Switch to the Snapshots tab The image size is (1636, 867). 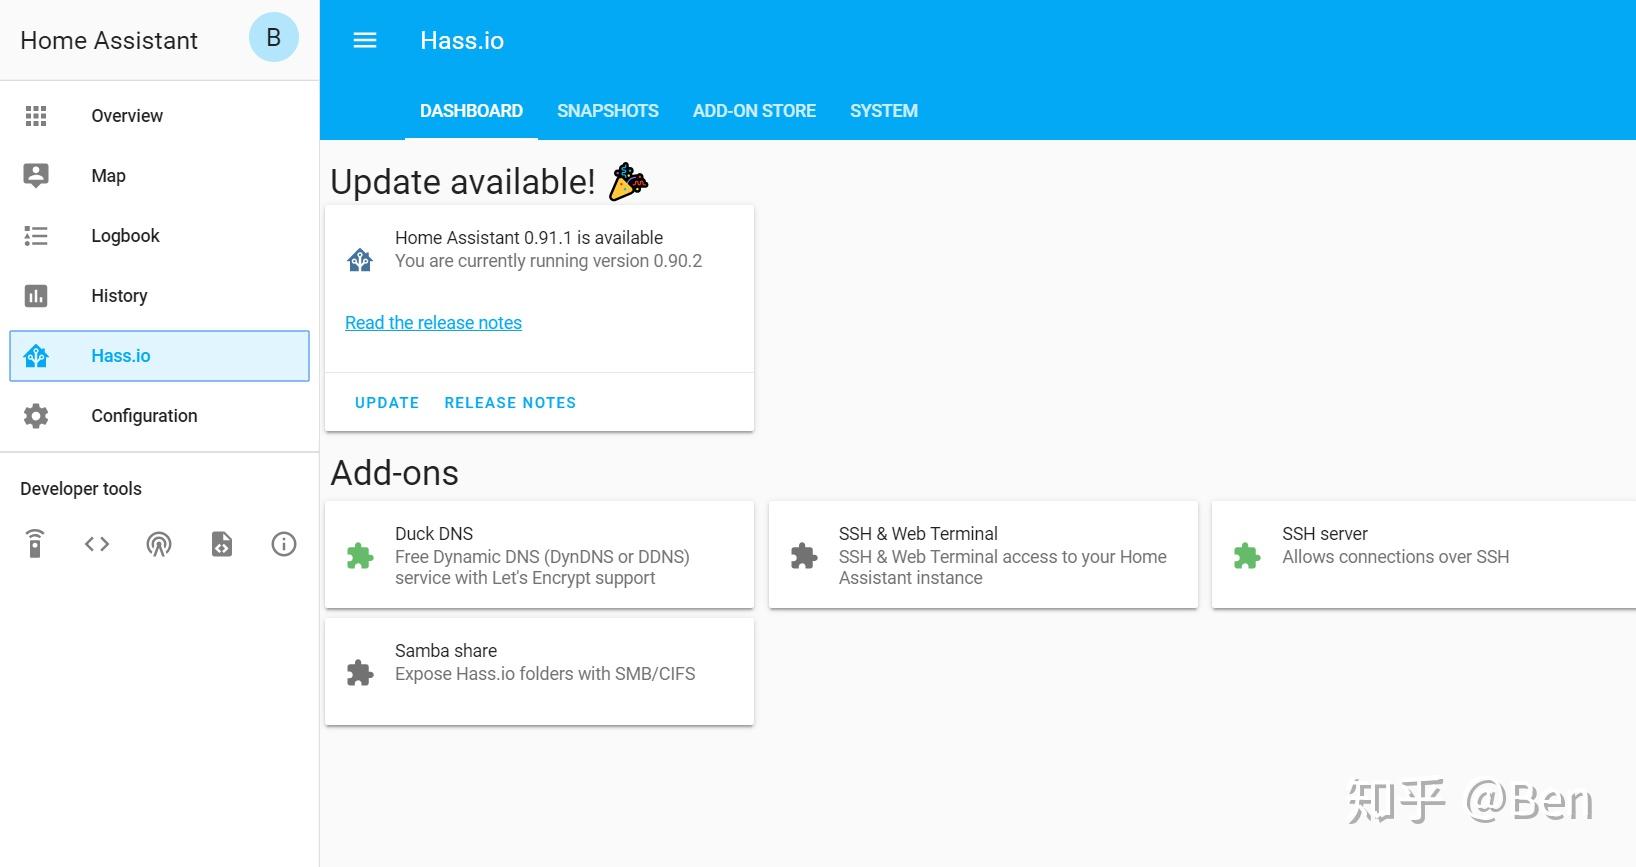point(608,111)
